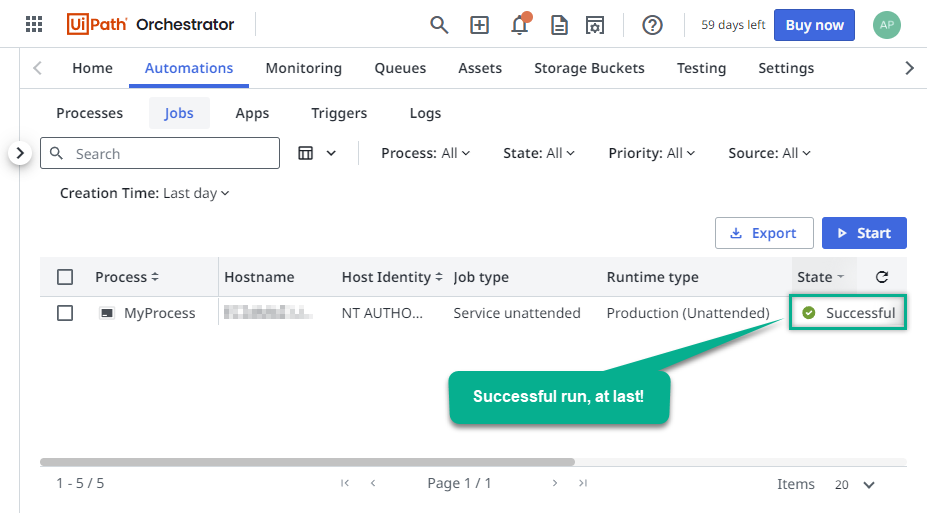
Task: Open the AP user avatar menu
Action: (886, 25)
